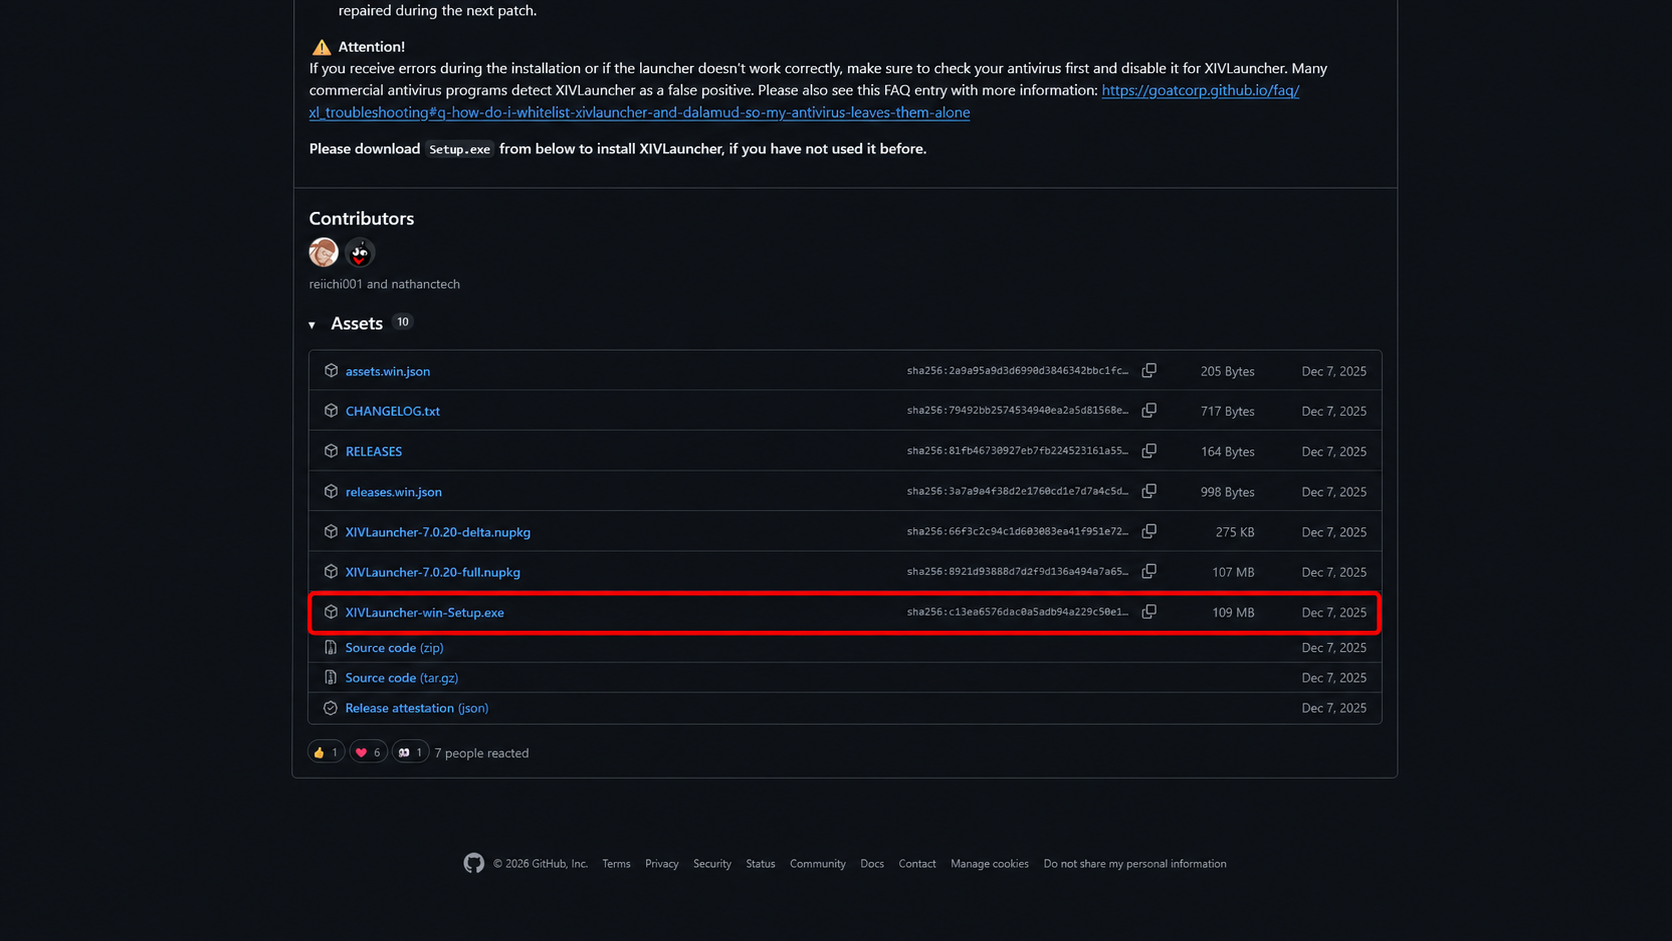The image size is (1672, 941).
Task: Click the '998 Bytes' size value
Action: [1227, 492]
